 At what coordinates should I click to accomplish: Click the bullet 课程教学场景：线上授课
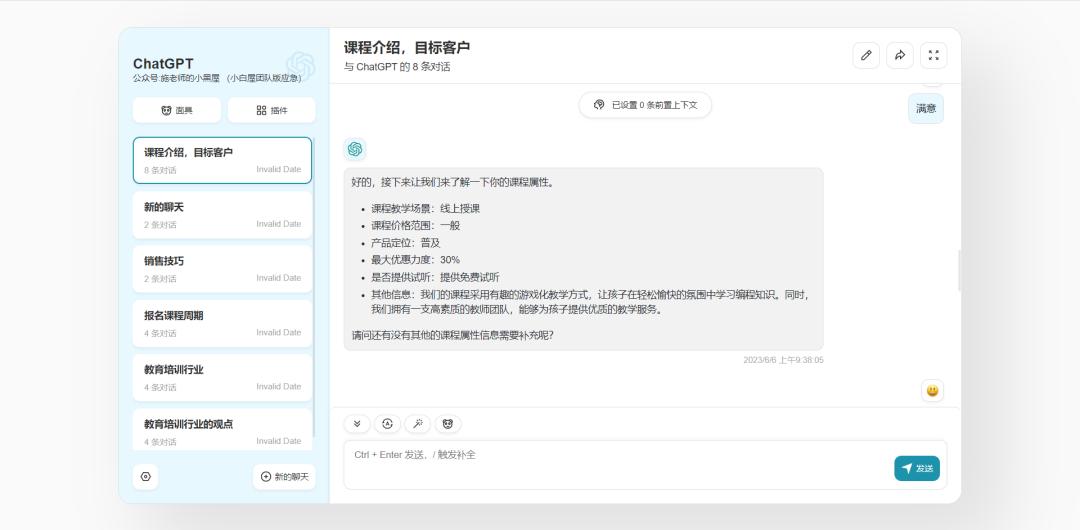(x=426, y=208)
